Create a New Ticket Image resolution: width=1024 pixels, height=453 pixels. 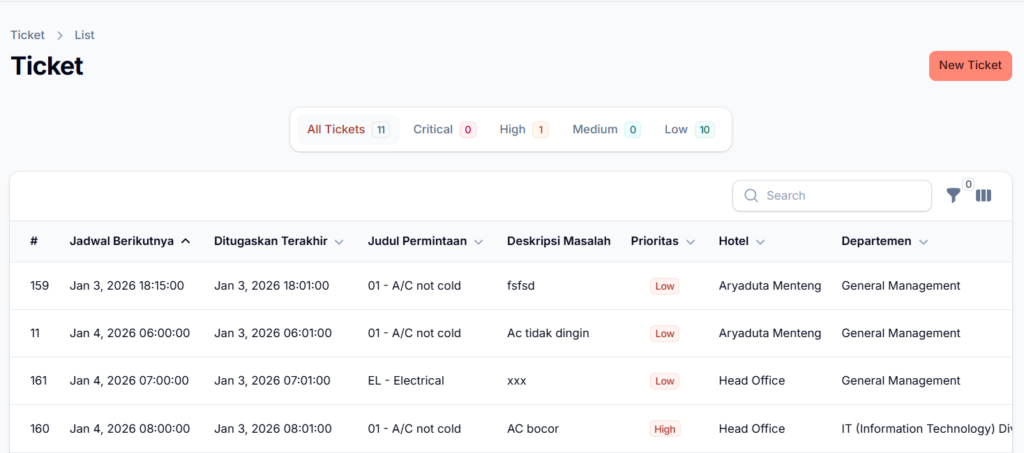pos(969,65)
